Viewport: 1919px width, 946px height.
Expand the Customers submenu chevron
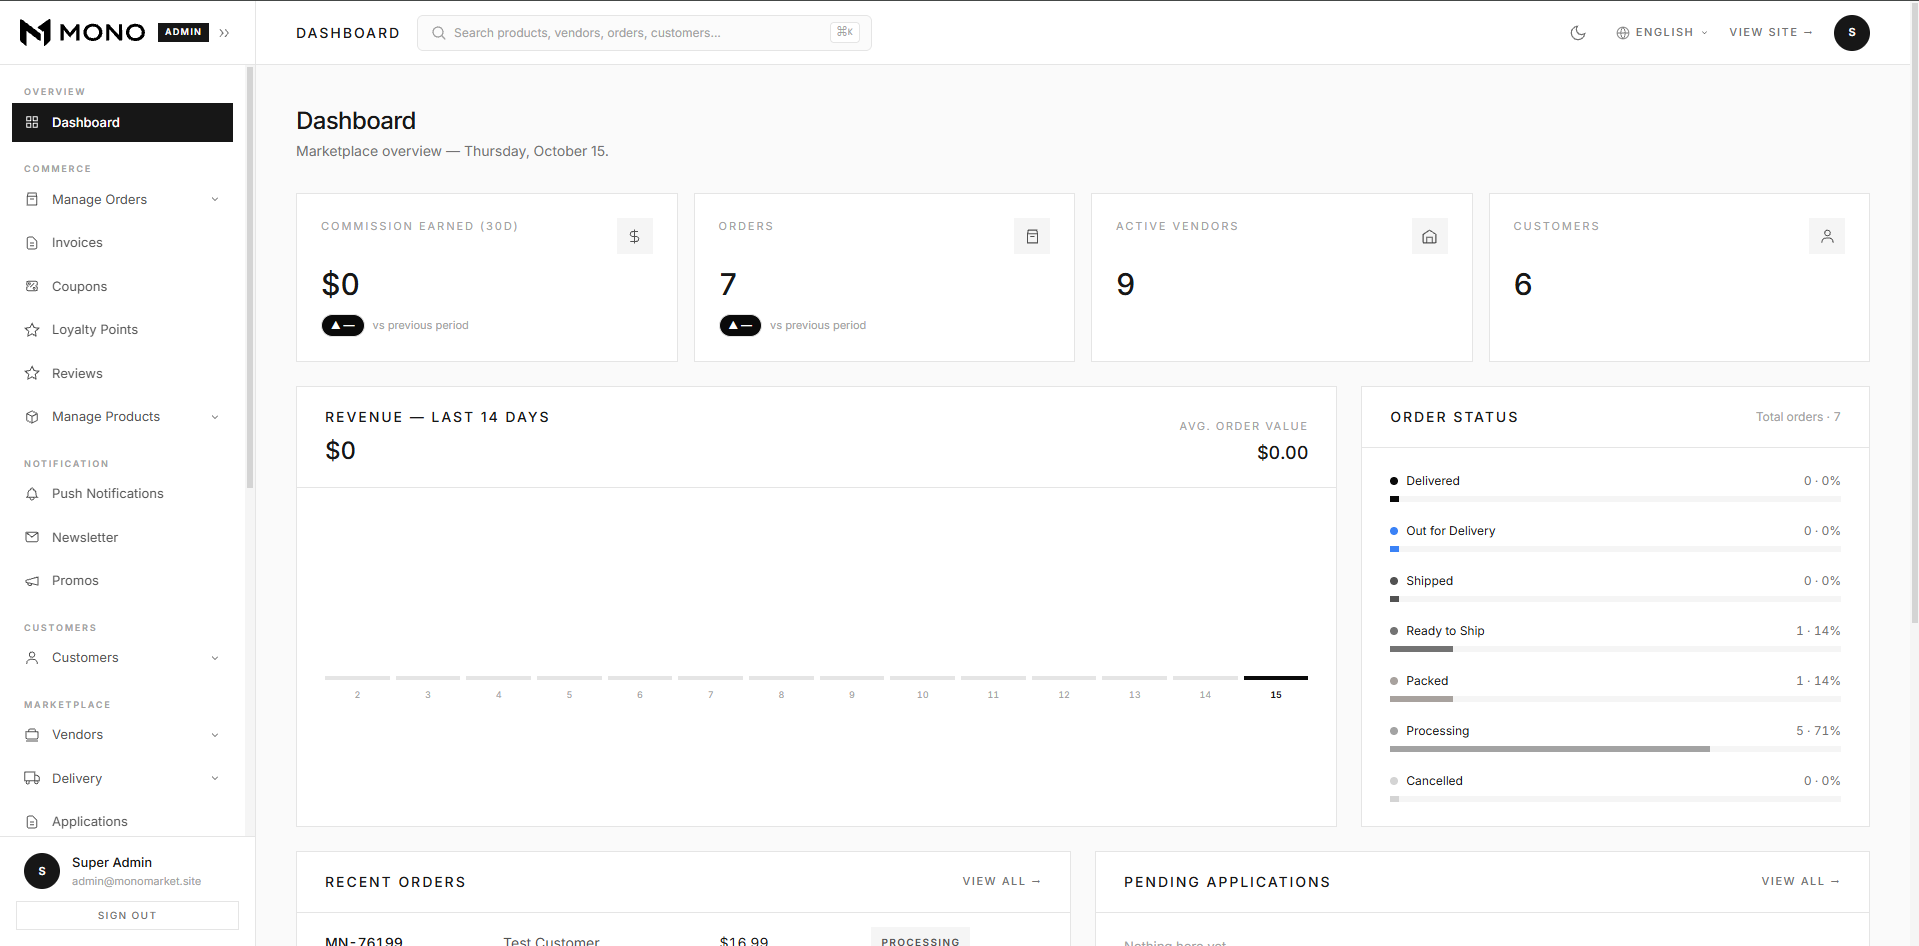[x=215, y=658]
